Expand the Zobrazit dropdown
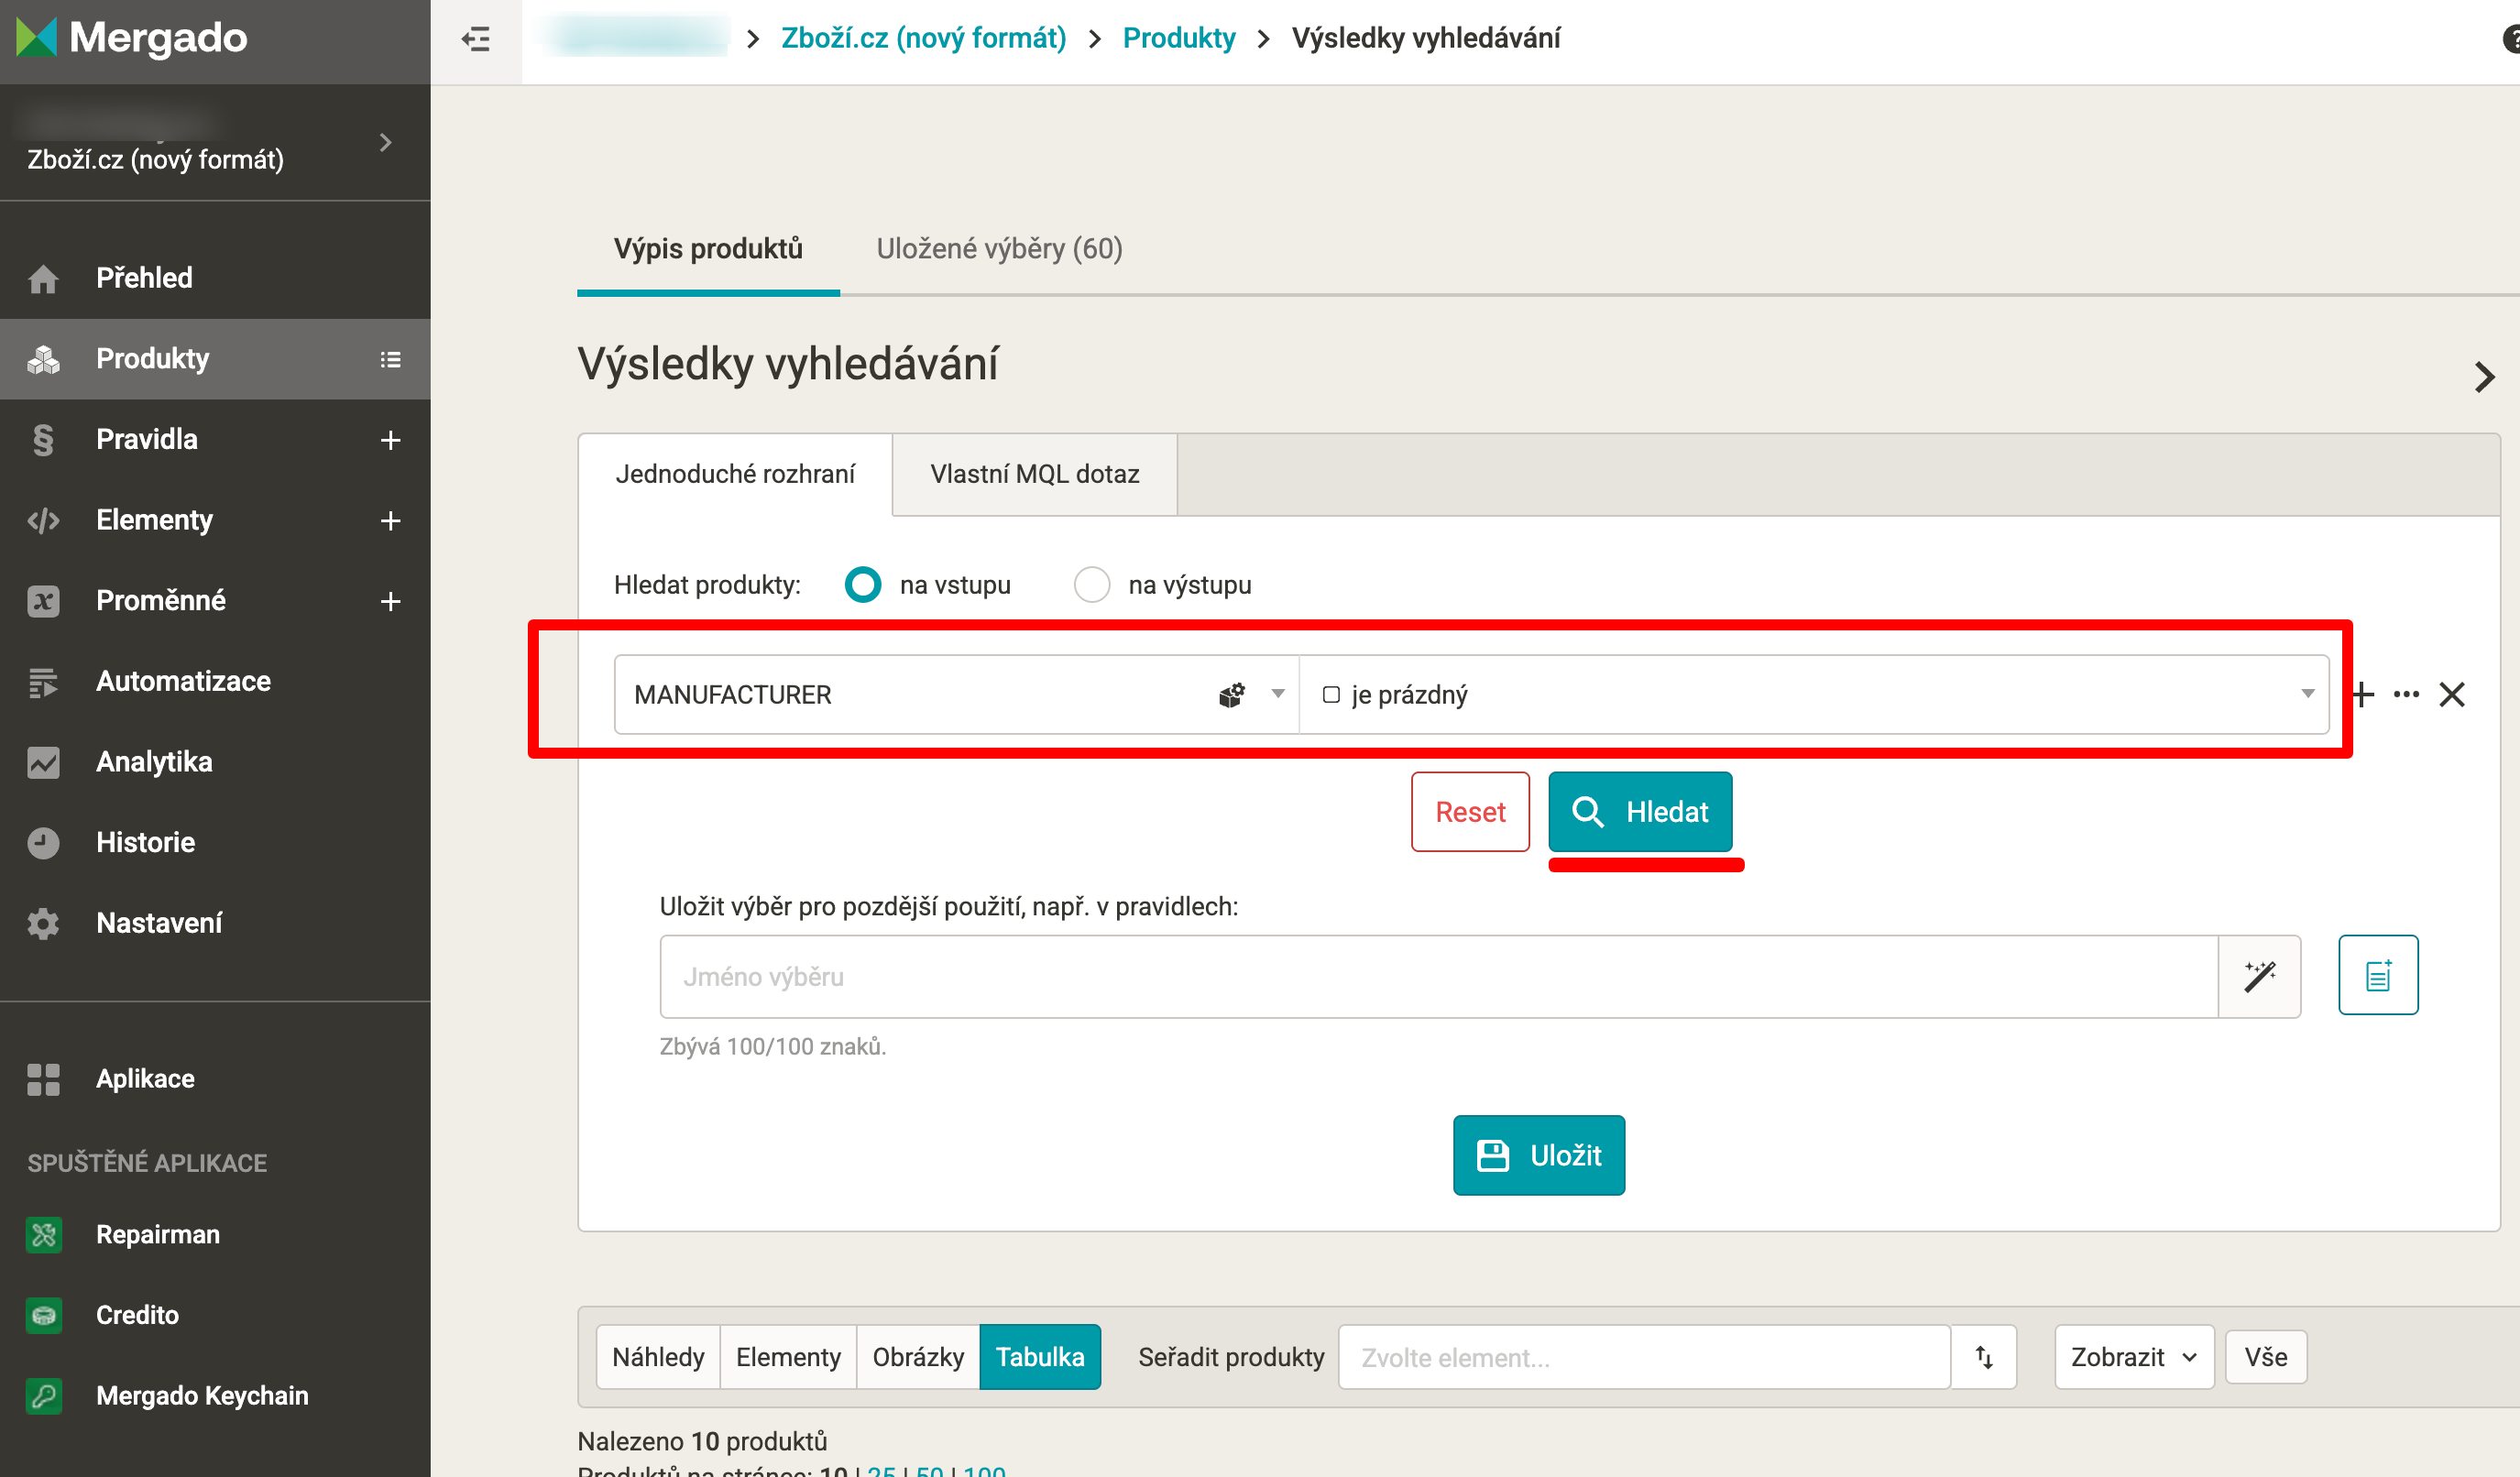 [x=2133, y=1357]
